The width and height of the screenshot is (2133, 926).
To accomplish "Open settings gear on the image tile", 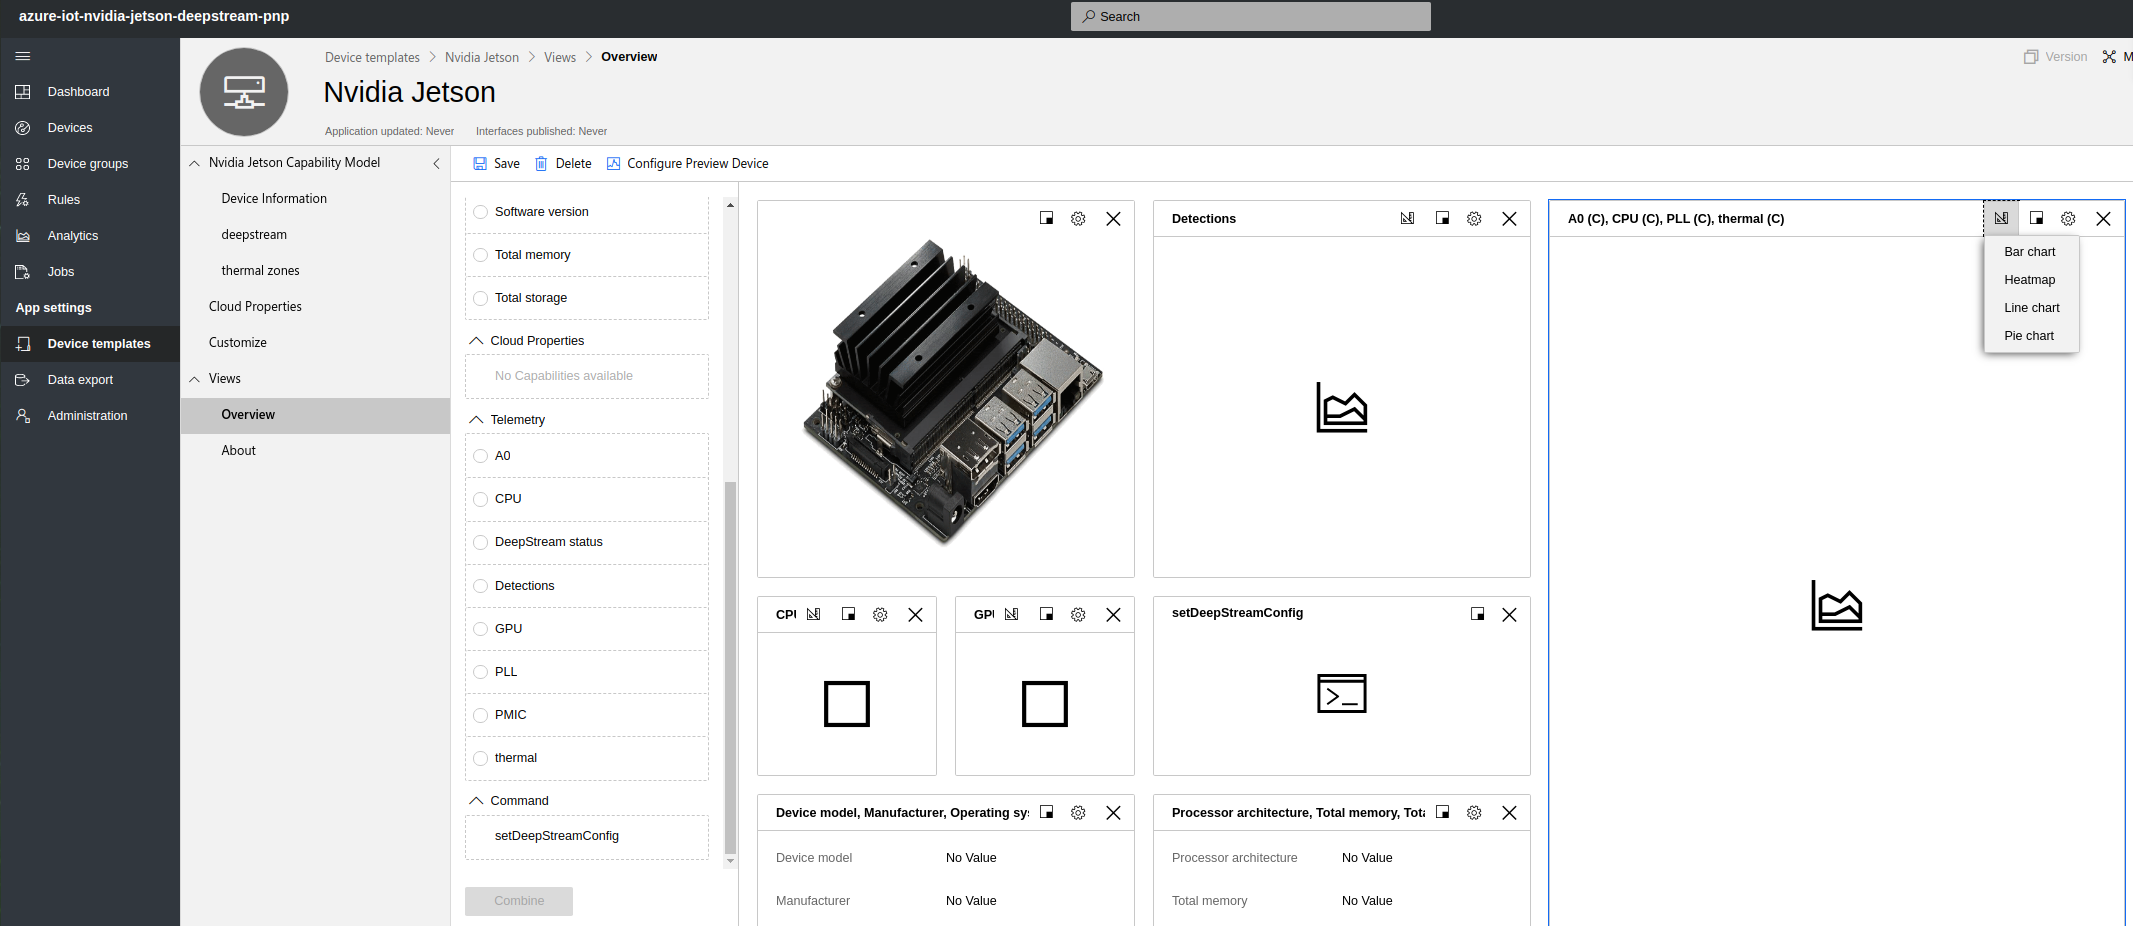I will 1078,219.
